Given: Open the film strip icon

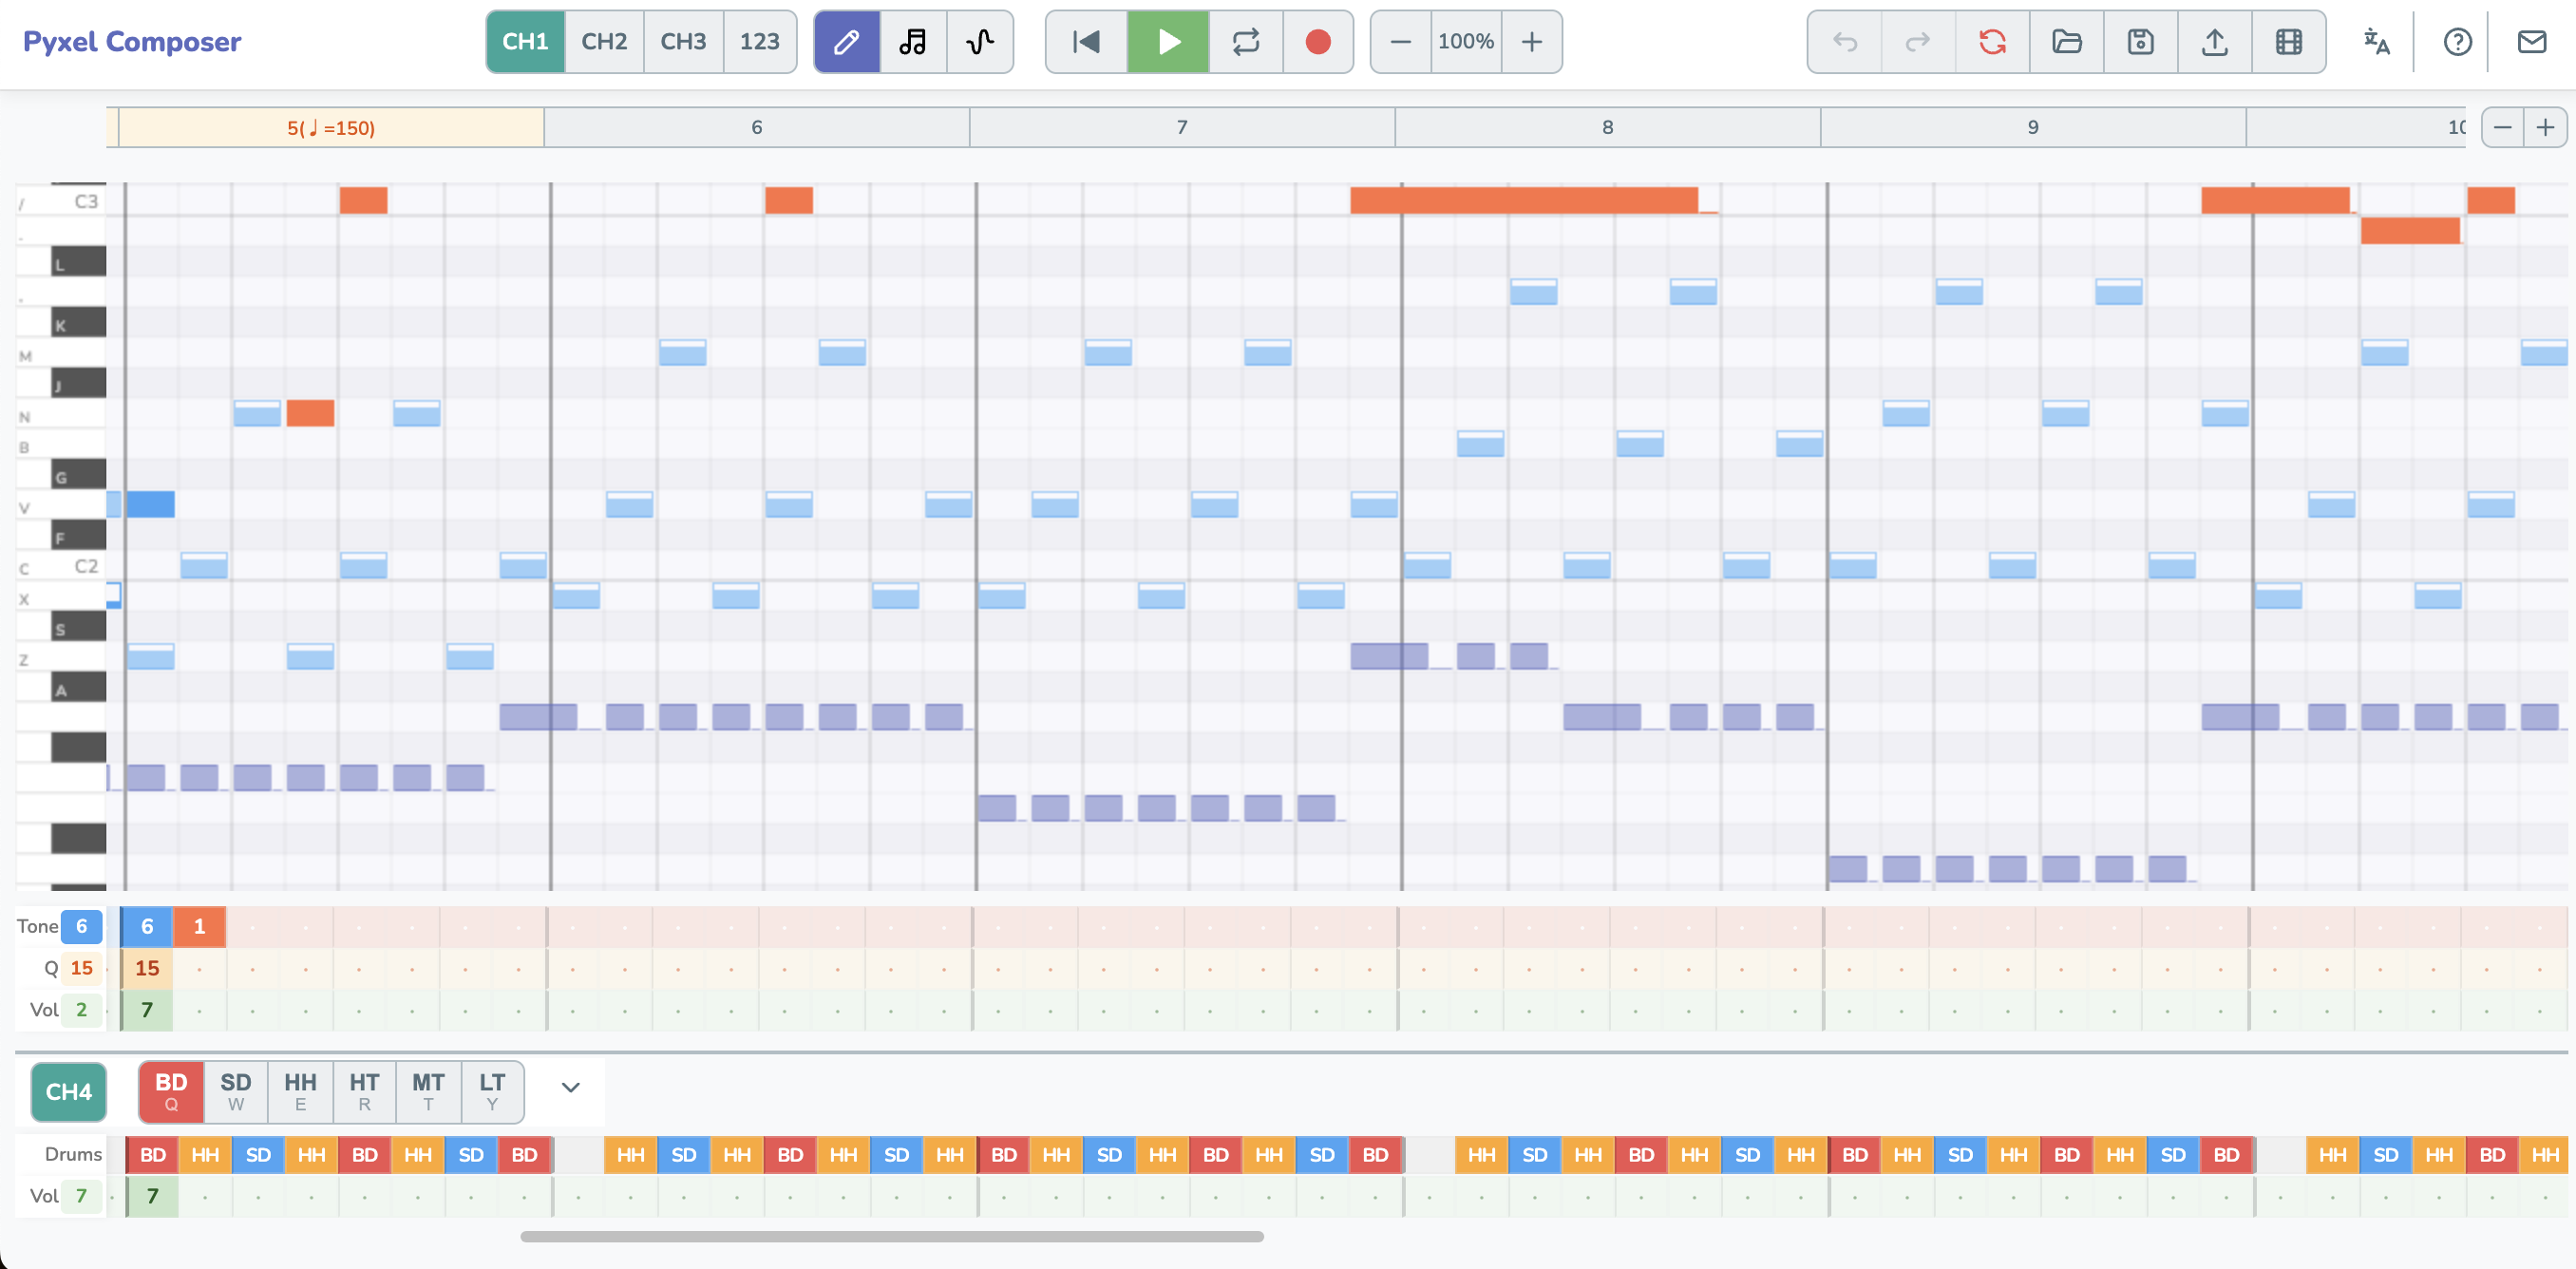Looking at the screenshot, I should click(x=2289, y=42).
